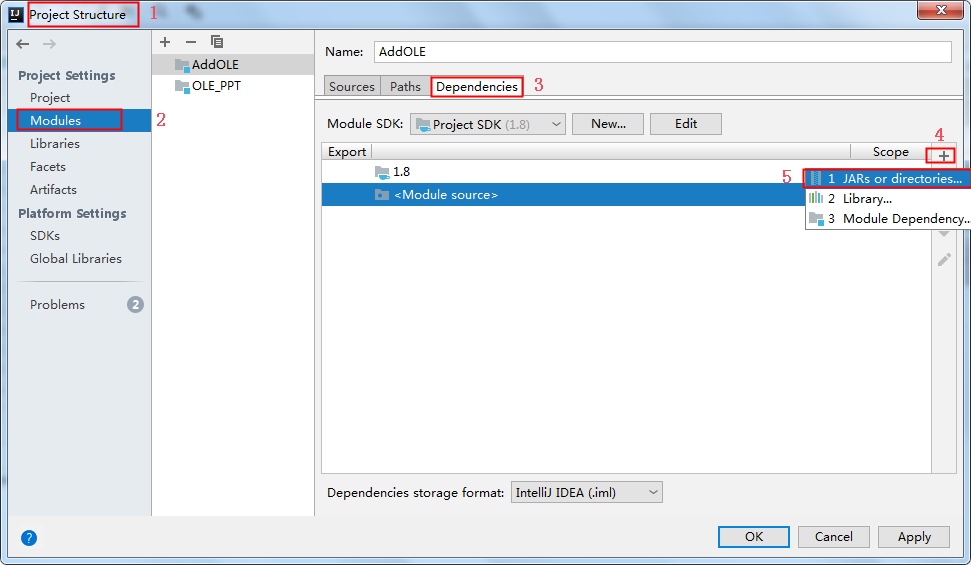Open help with the question mark icon
Viewport: 971px width, 565px height.
coord(28,538)
